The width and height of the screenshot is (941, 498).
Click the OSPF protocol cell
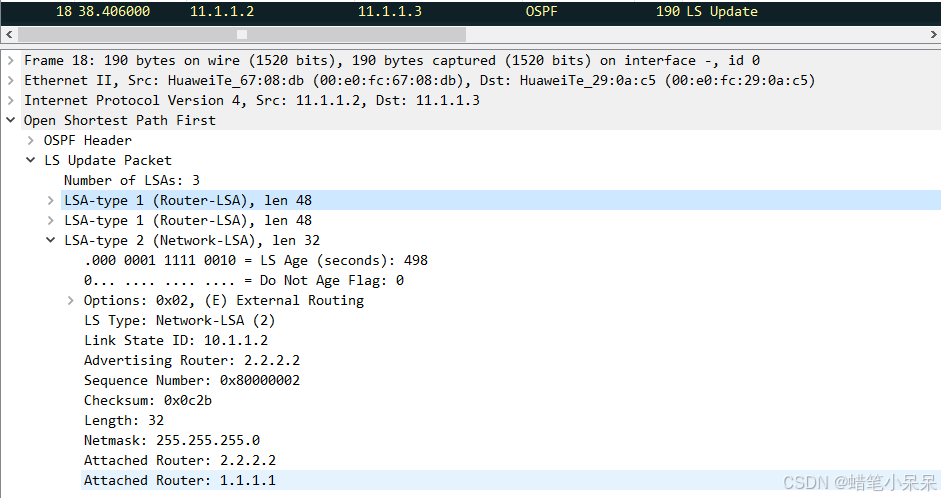point(541,11)
